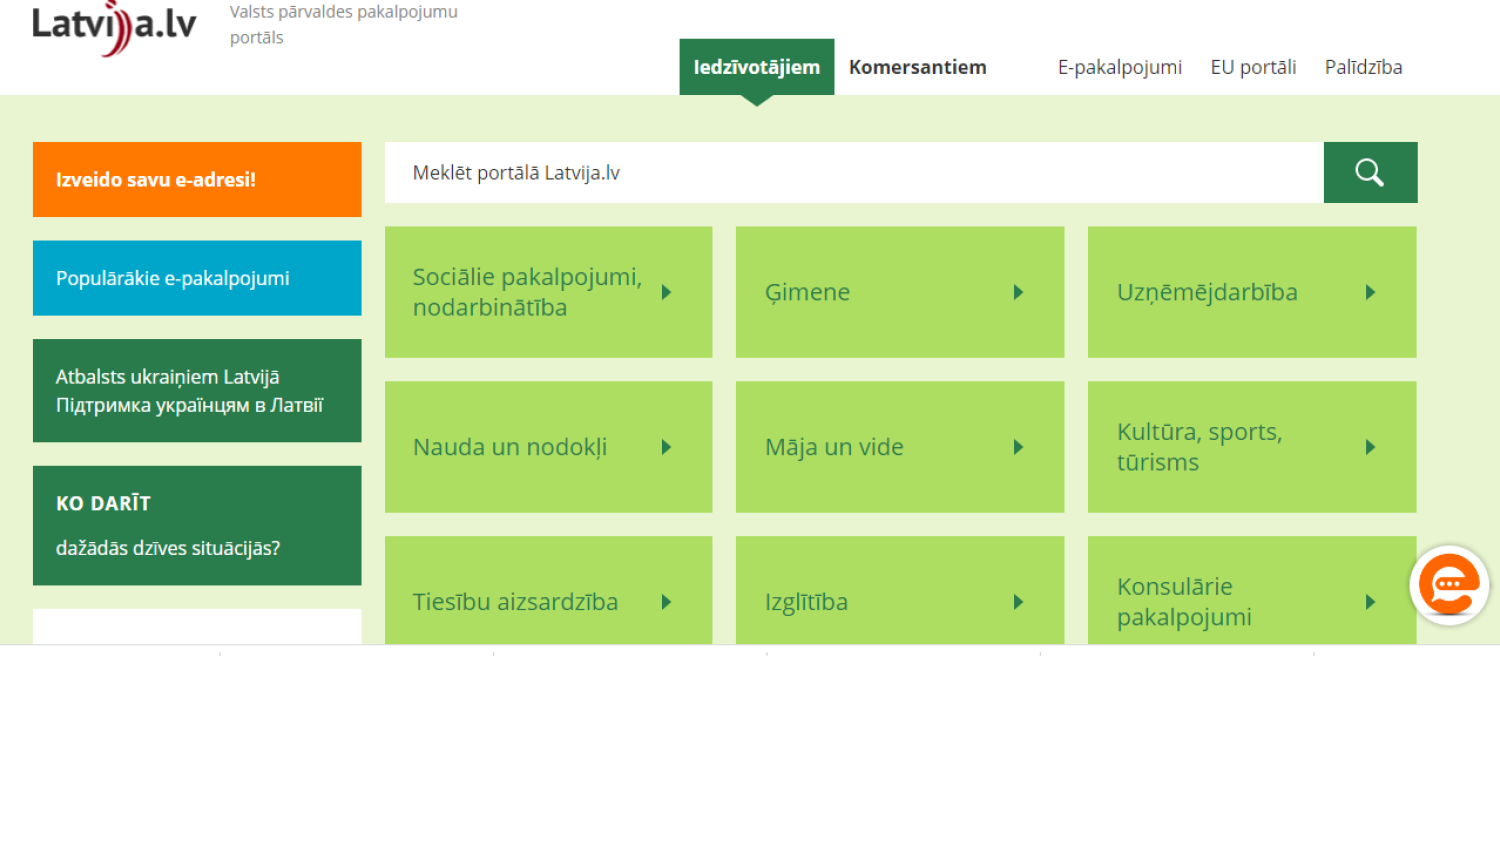Screen dimensions: 1500x860
Task: Open Atbalsts ukraiņiem Latvijā banner
Action: [197, 391]
